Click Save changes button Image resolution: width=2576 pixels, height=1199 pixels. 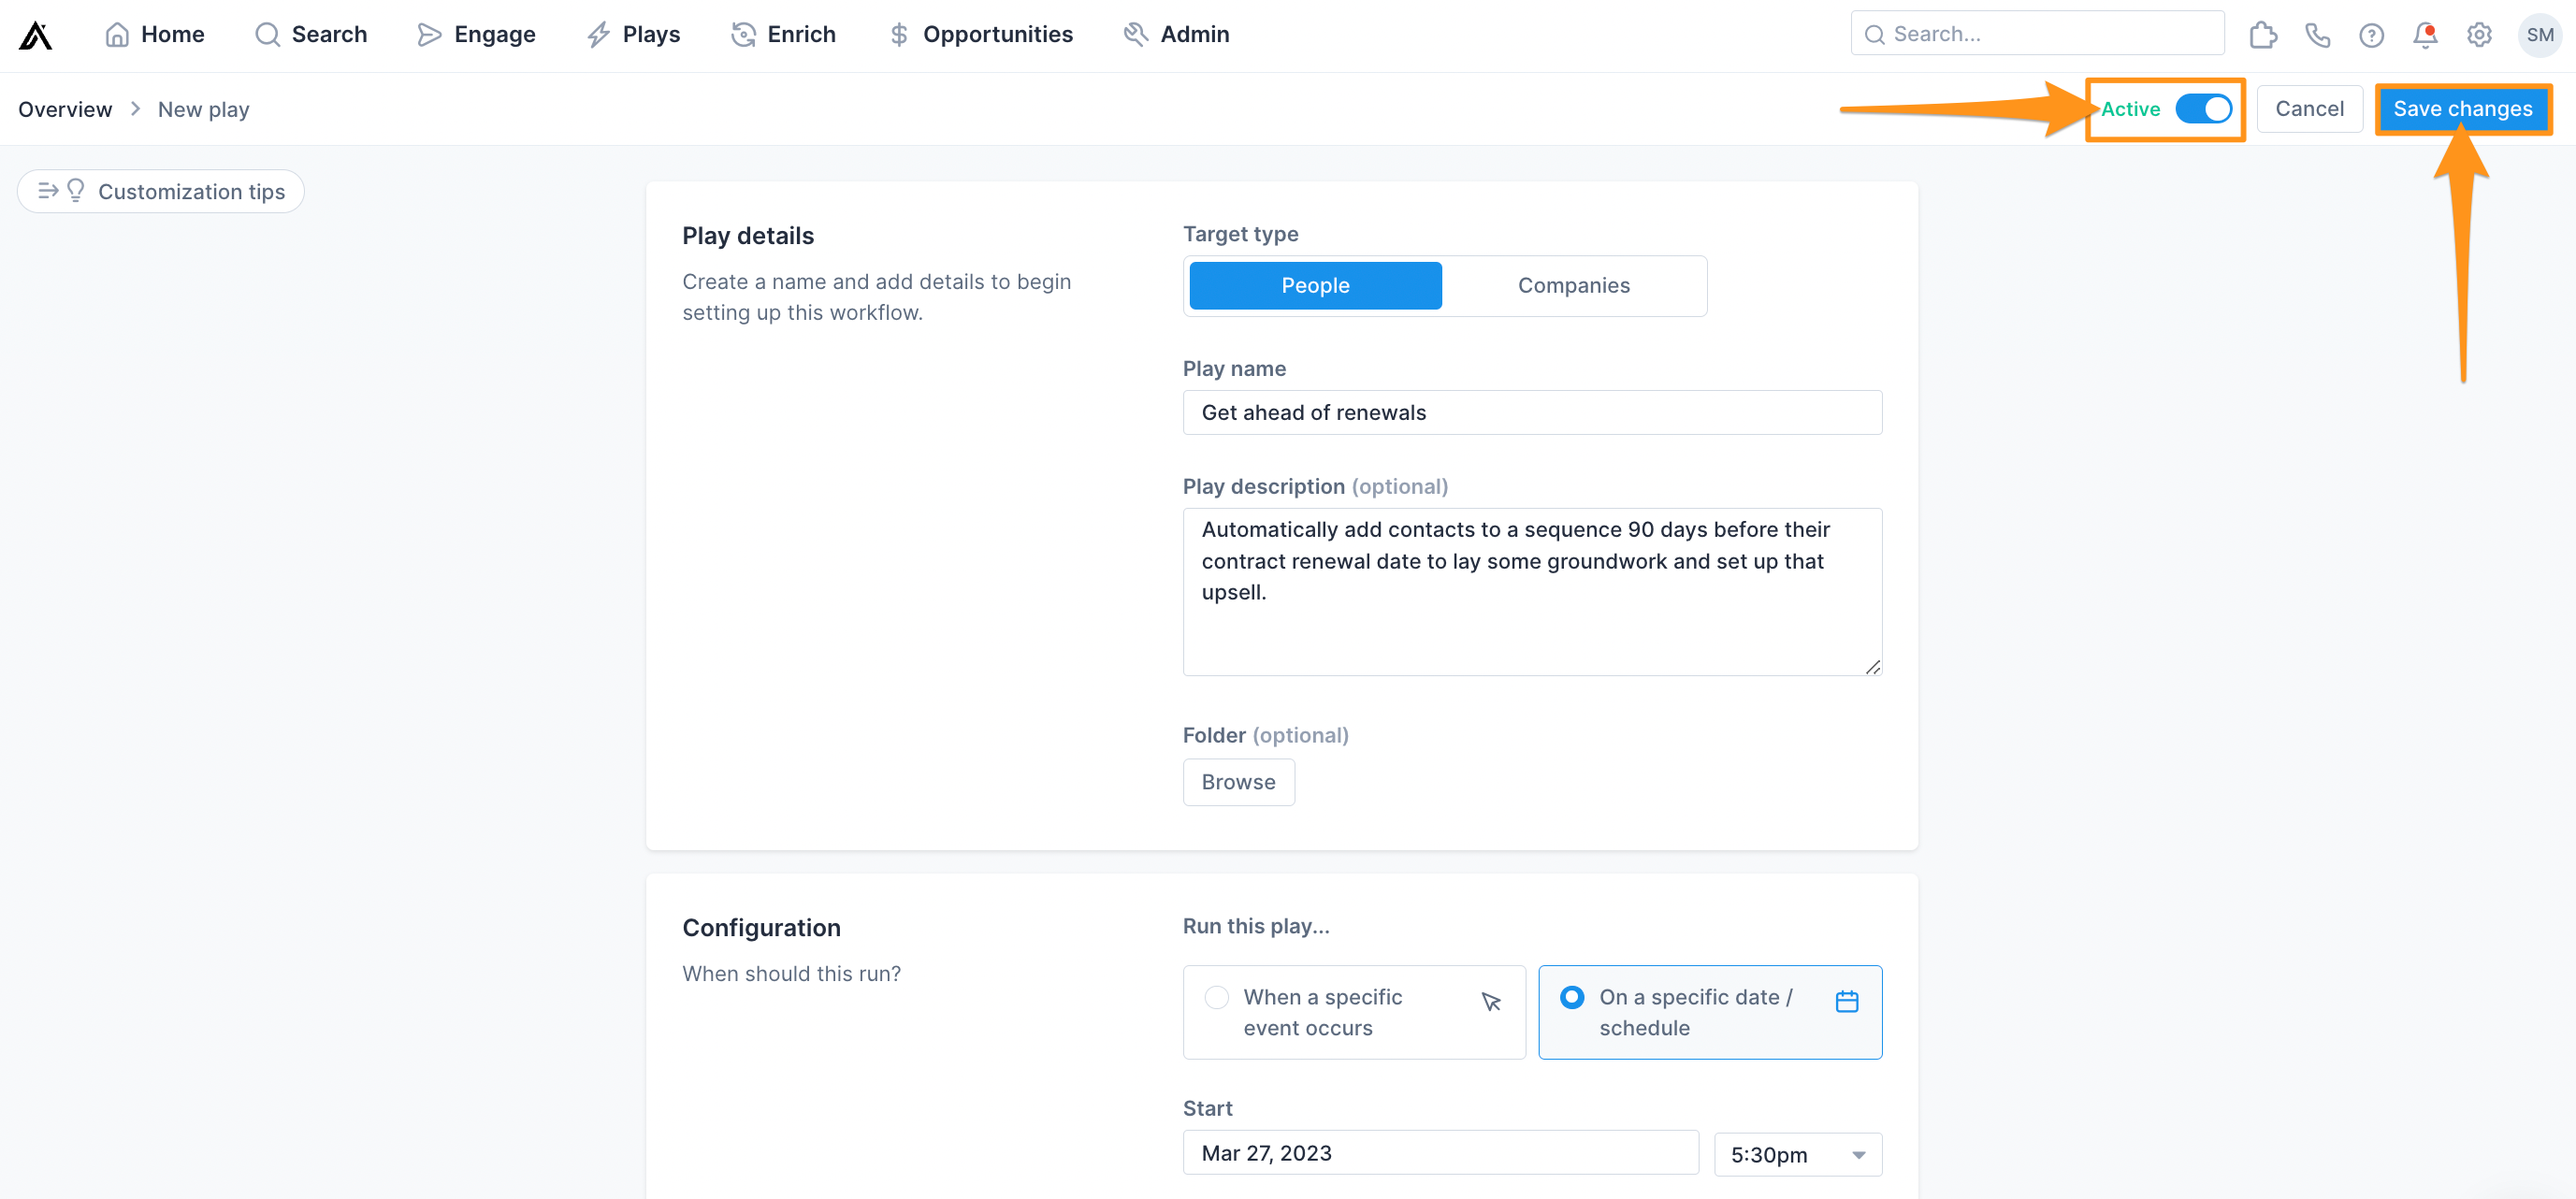click(2462, 109)
